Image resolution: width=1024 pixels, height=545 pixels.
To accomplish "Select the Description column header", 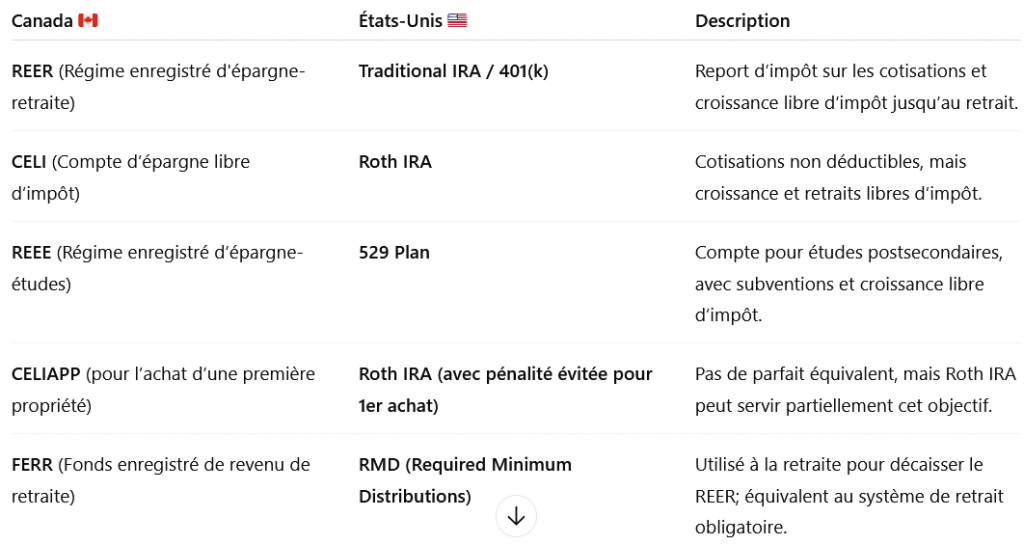I will [x=743, y=21].
